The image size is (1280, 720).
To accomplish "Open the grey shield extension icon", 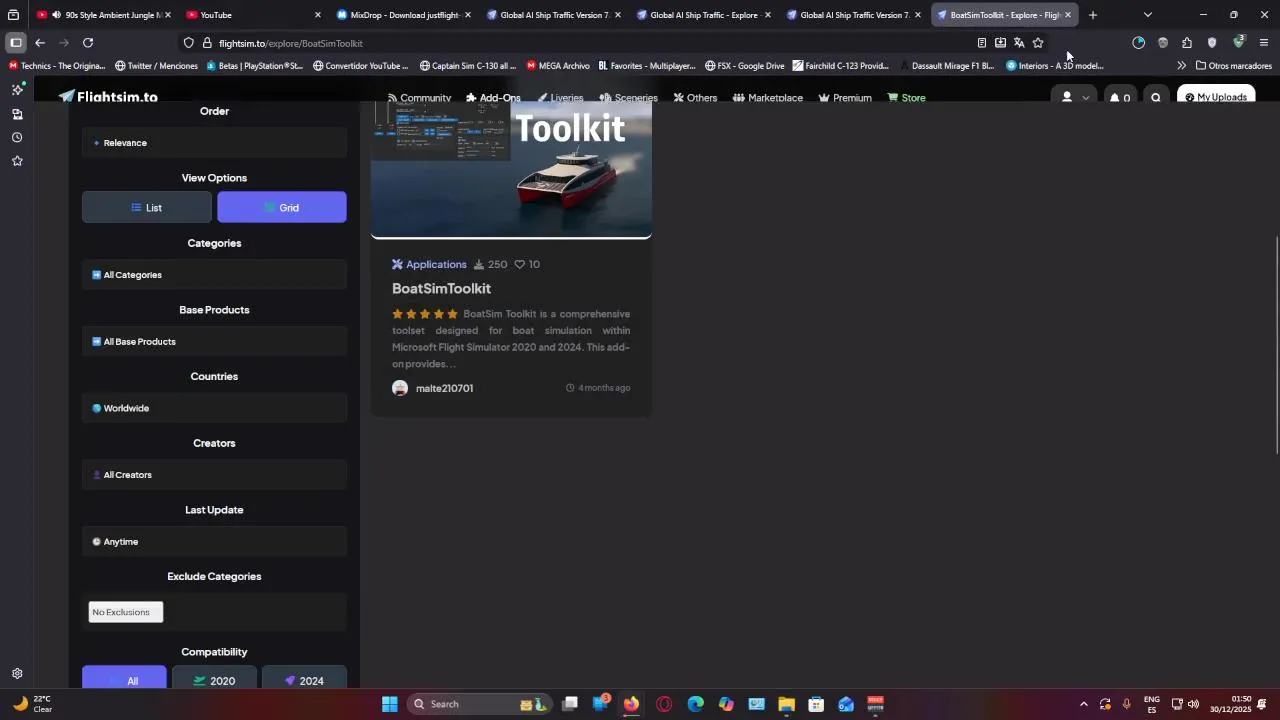I will point(1212,43).
